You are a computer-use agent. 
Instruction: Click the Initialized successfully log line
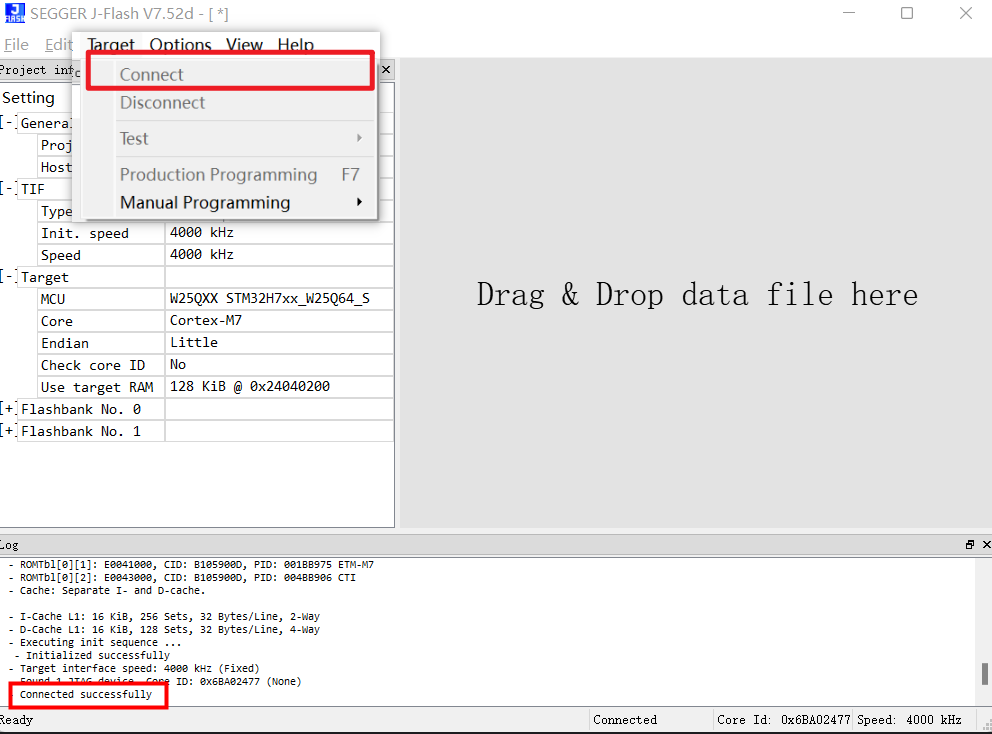pos(92,656)
